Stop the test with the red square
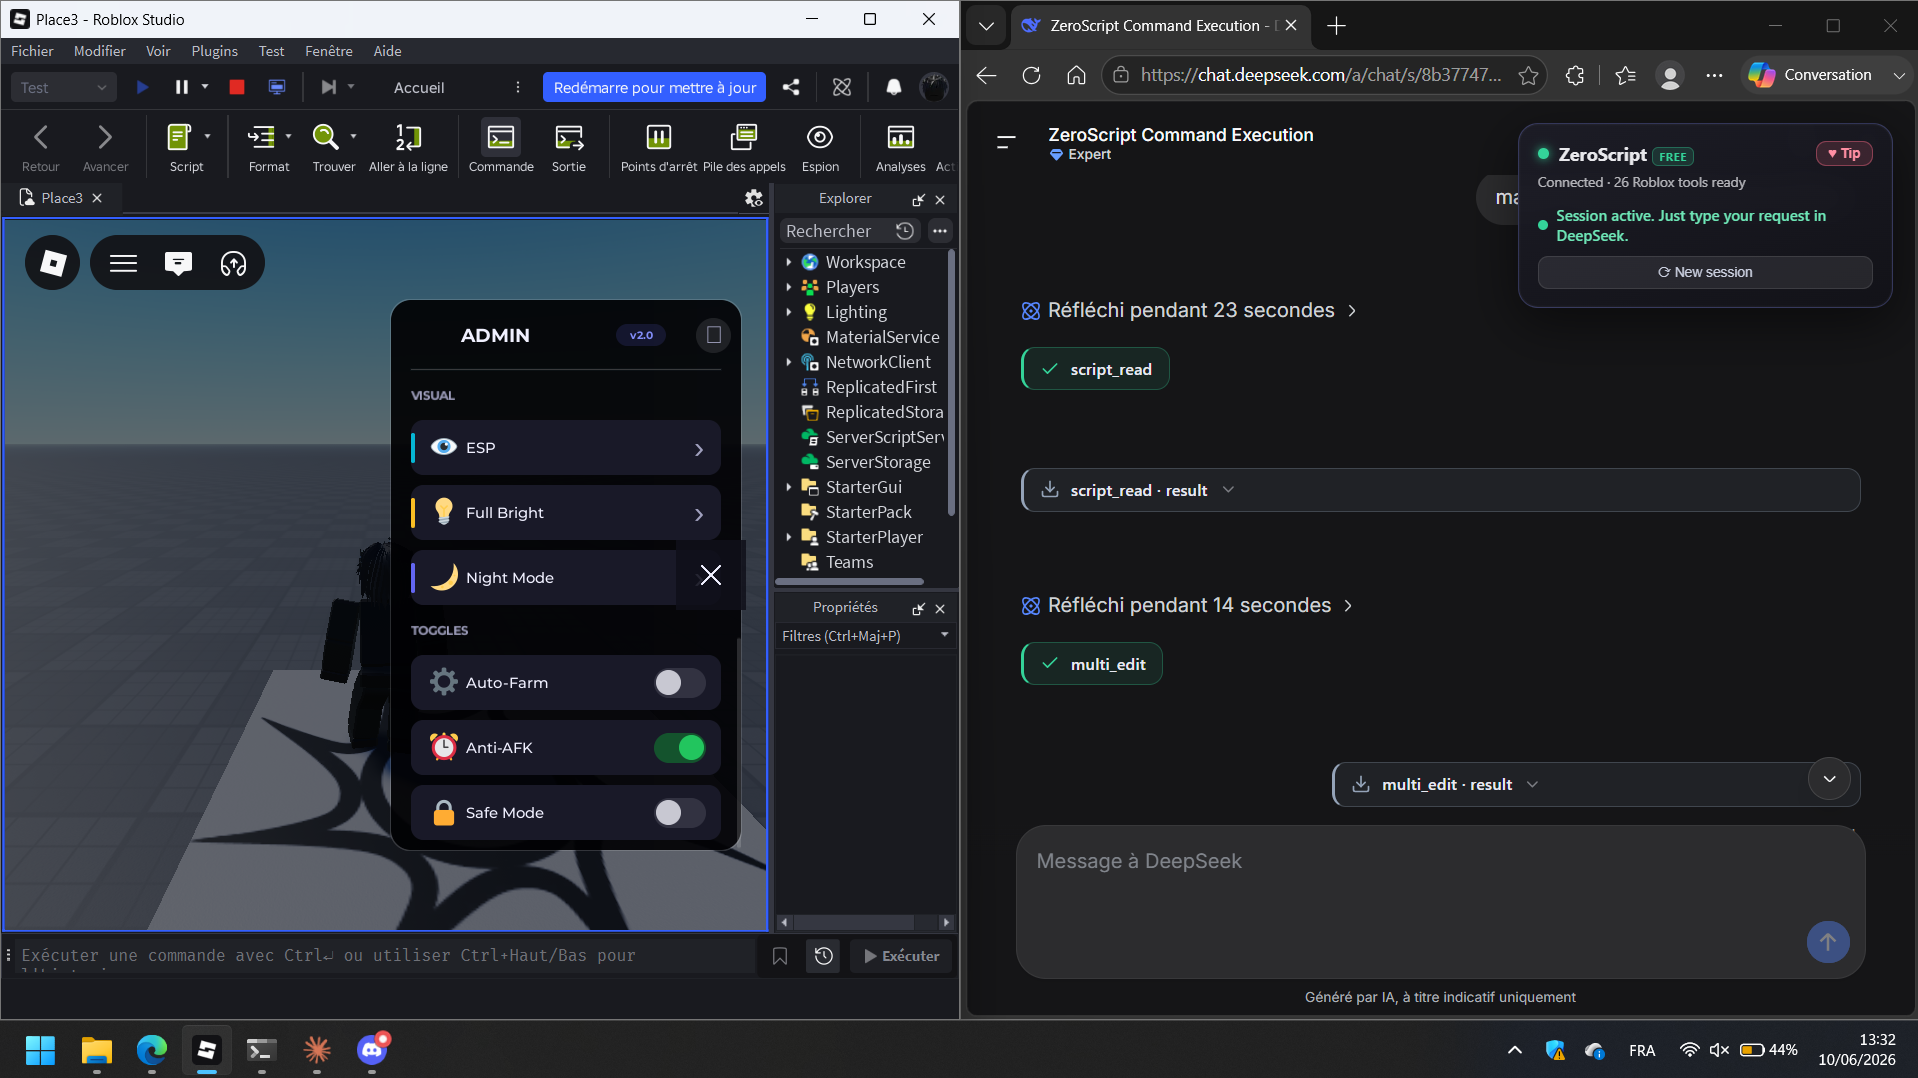 tap(237, 88)
